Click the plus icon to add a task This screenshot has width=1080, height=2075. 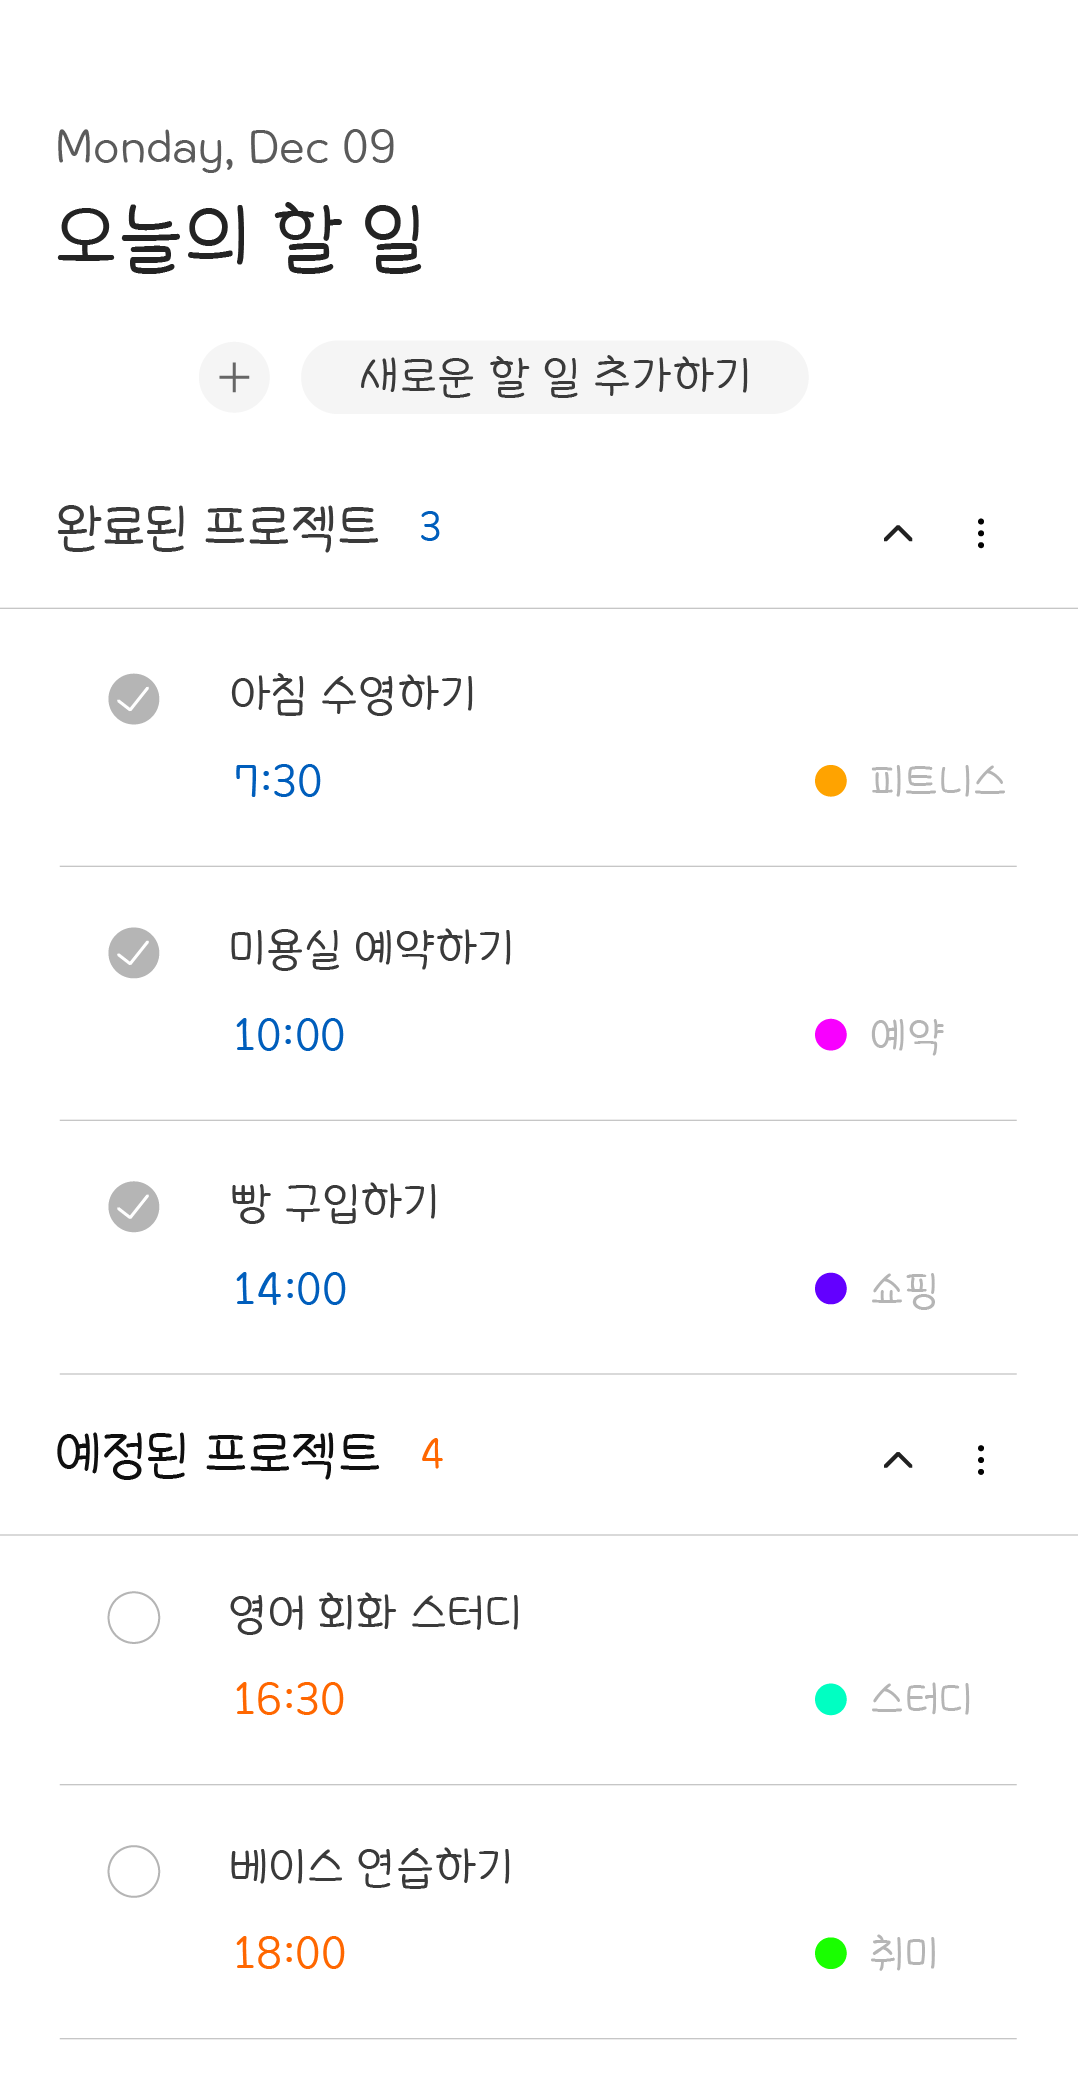click(x=234, y=378)
